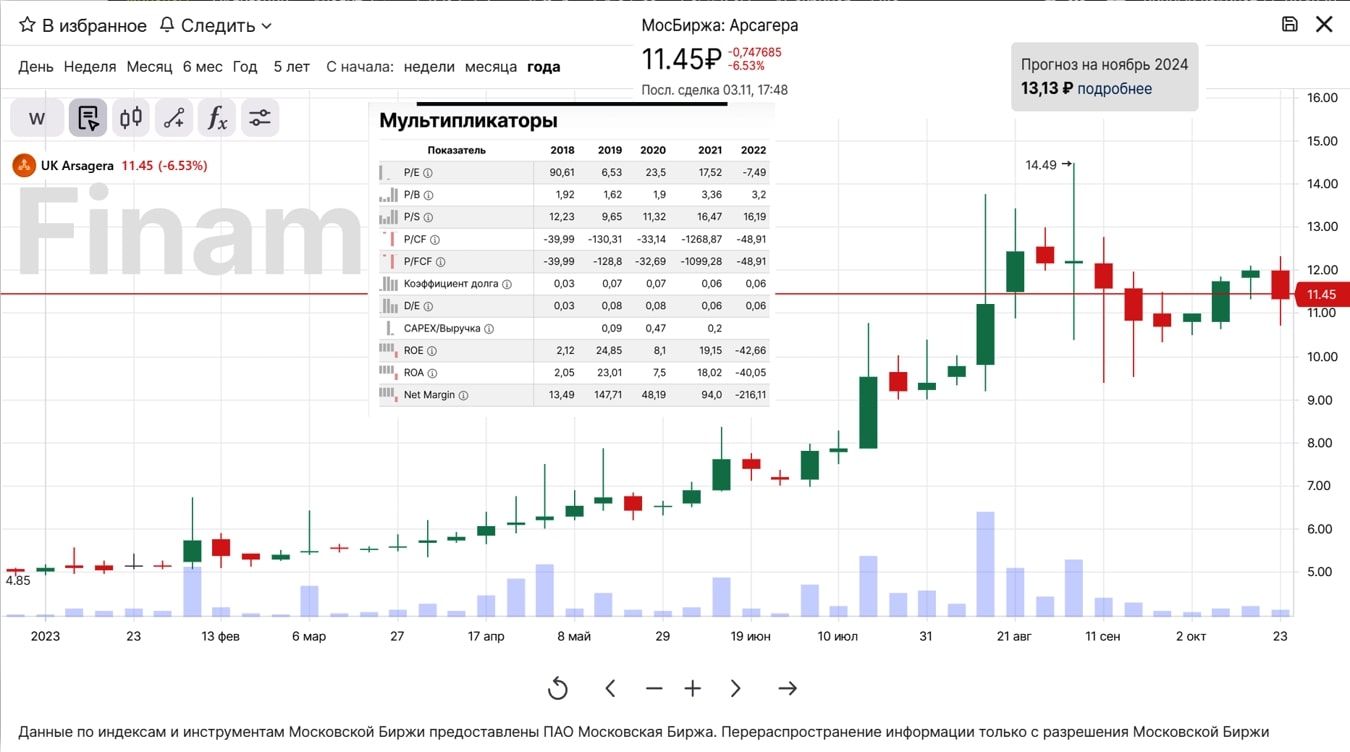Click the 4.85 low price marker

pyautogui.click(x=17, y=580)
